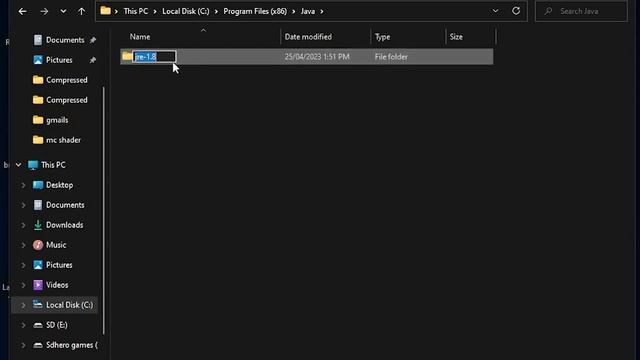Expand Downloads node in tree
Screen dimensions: 640x360
[x=23, y=225]
